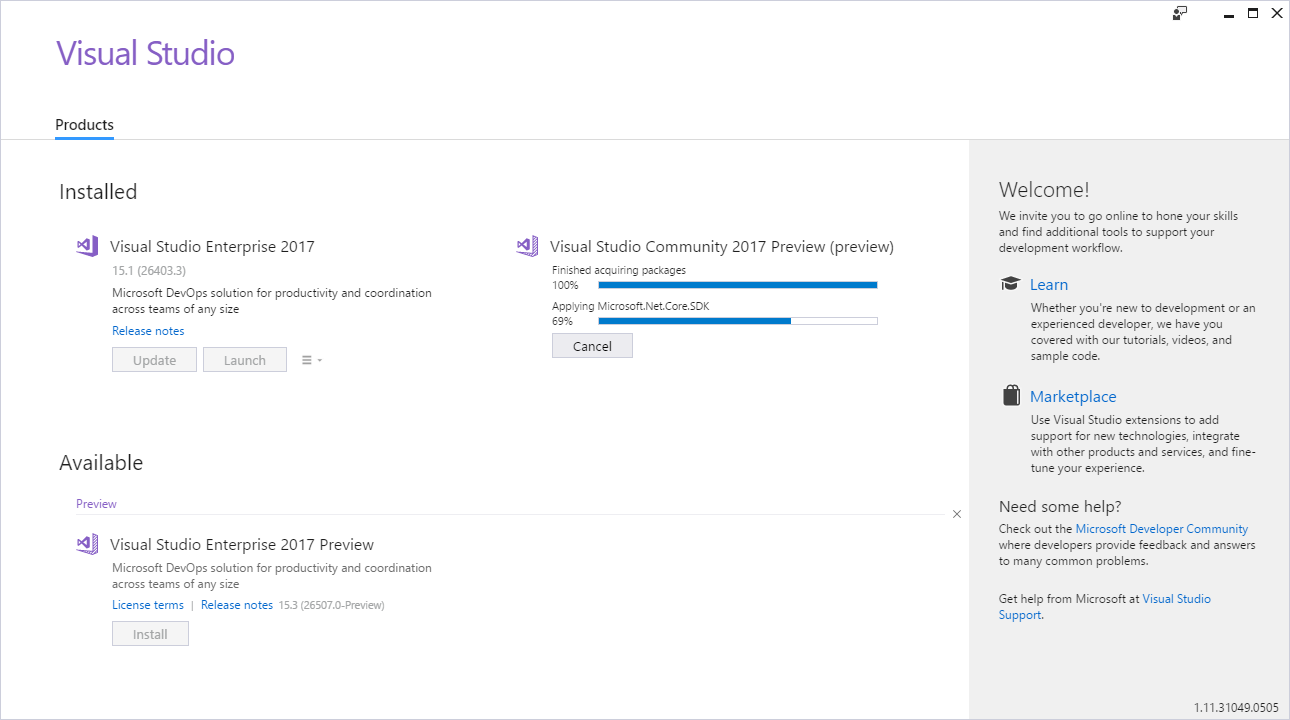
Task: Open the Visual Studio Support link
Action: click(1176, 598)
